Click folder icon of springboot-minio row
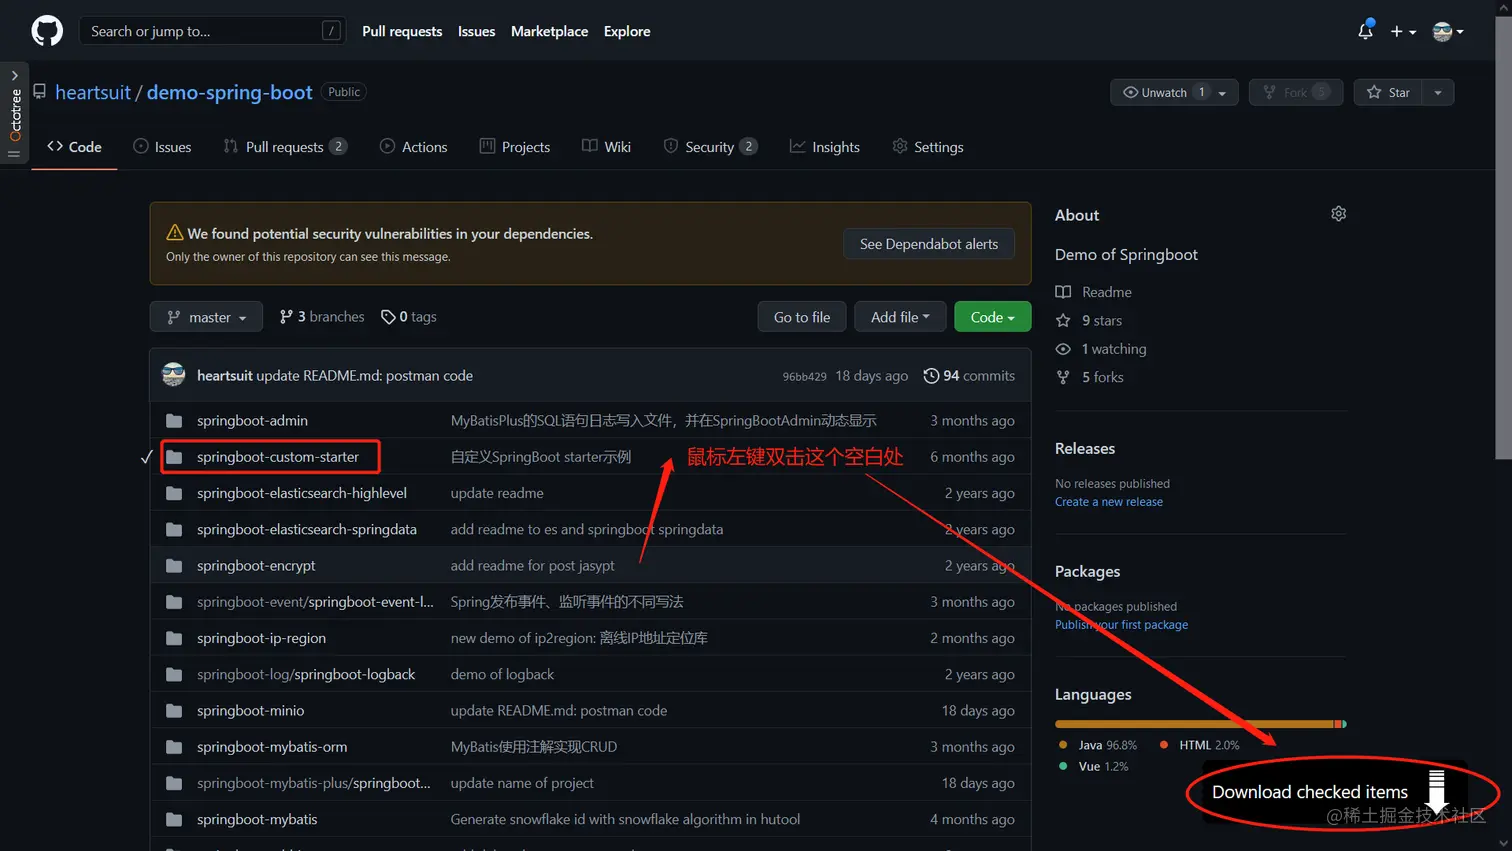 (174, 711)
